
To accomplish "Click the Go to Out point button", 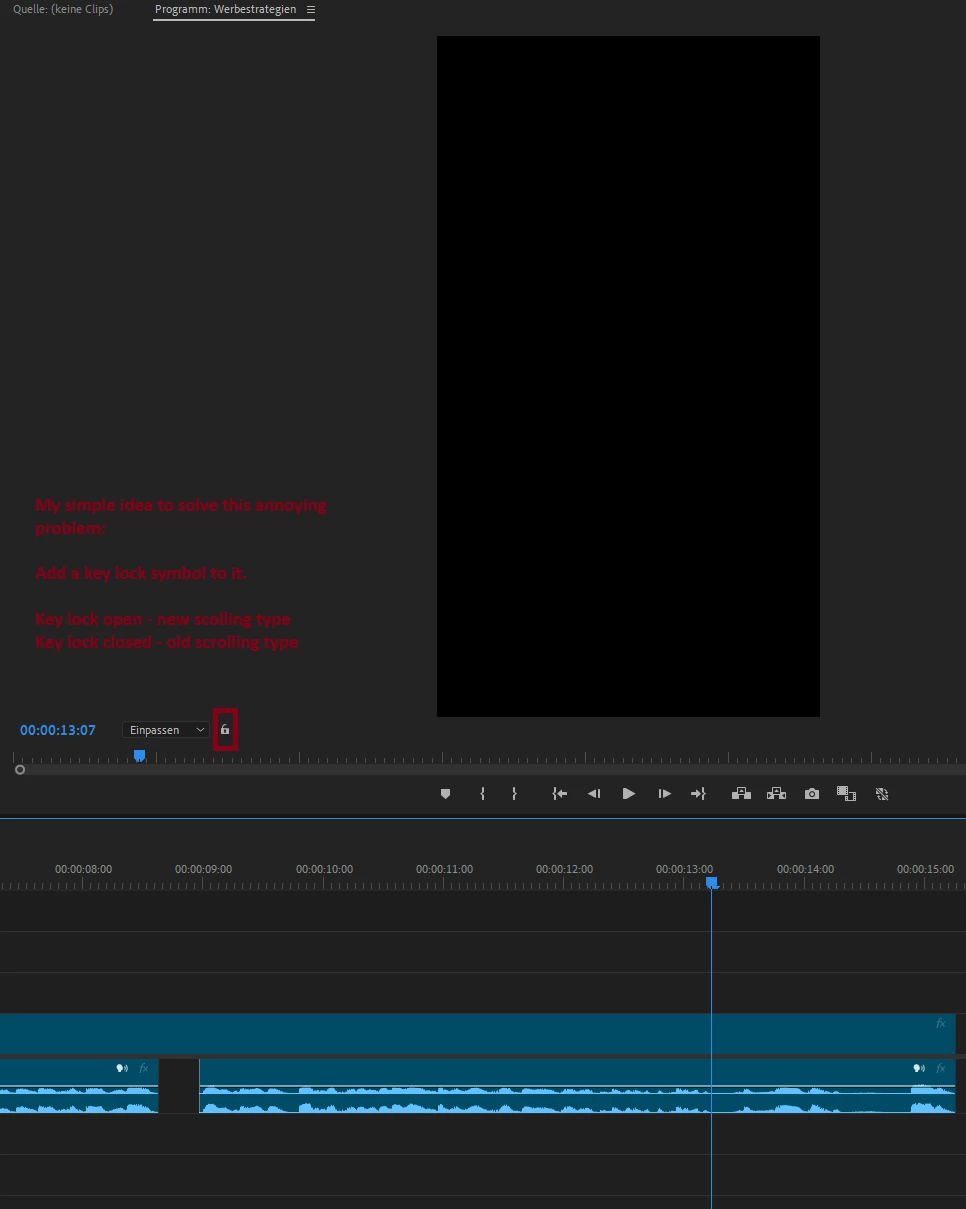I will pos(698,794).
